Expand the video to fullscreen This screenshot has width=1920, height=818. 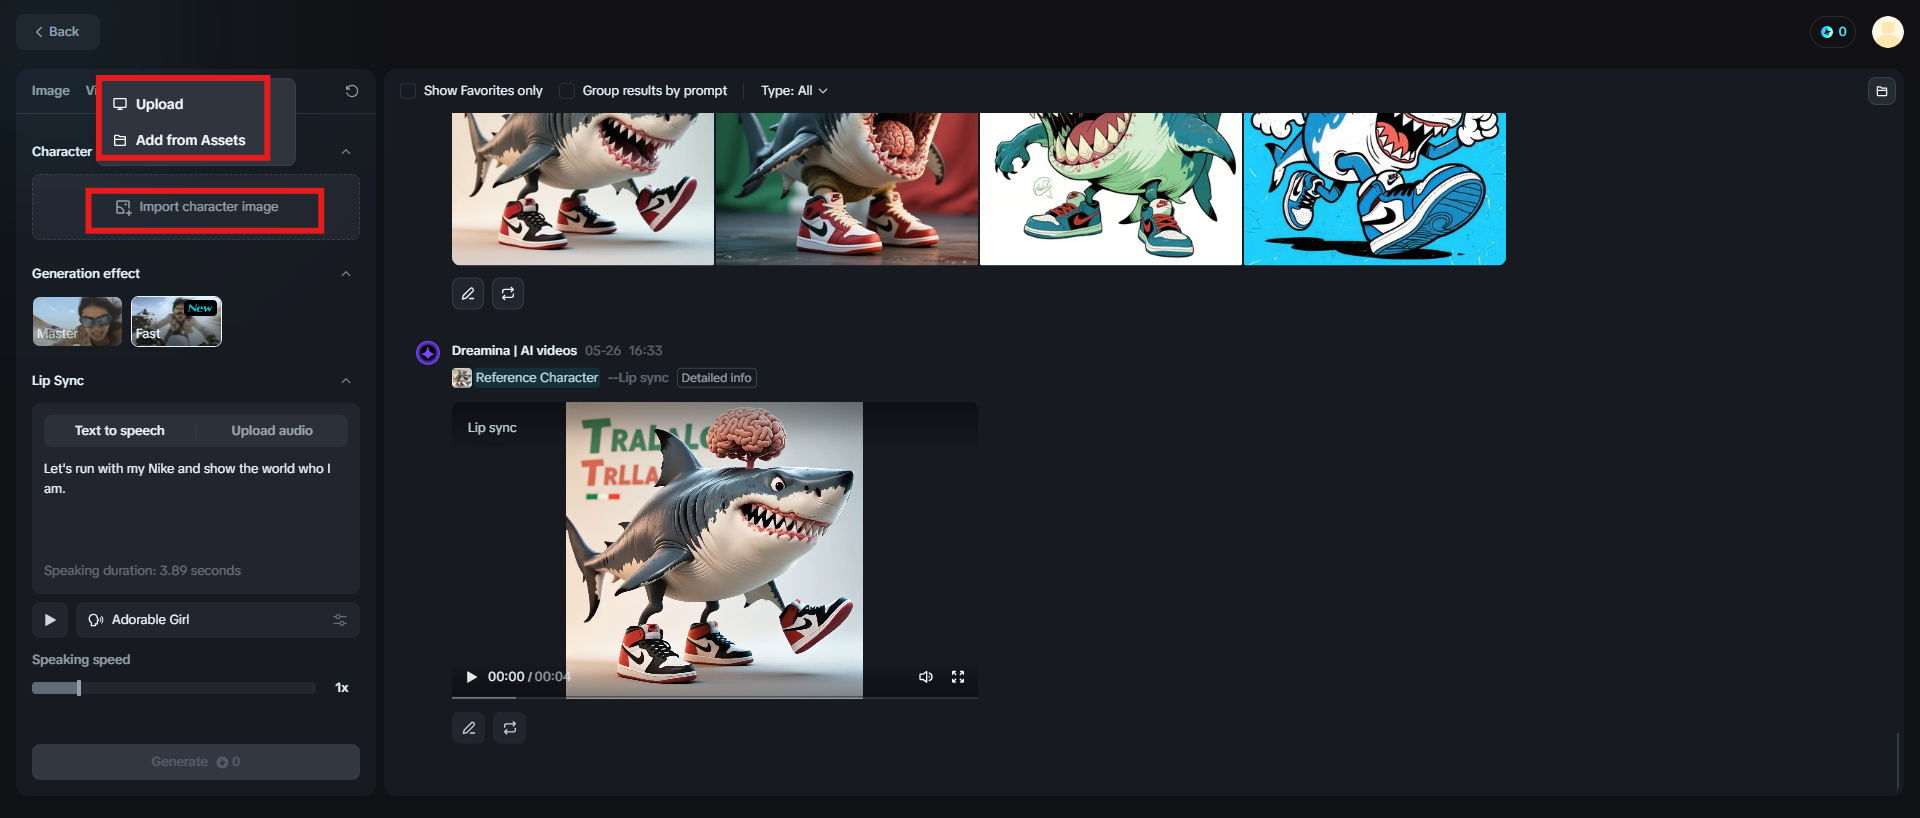(x=958, y=677)
